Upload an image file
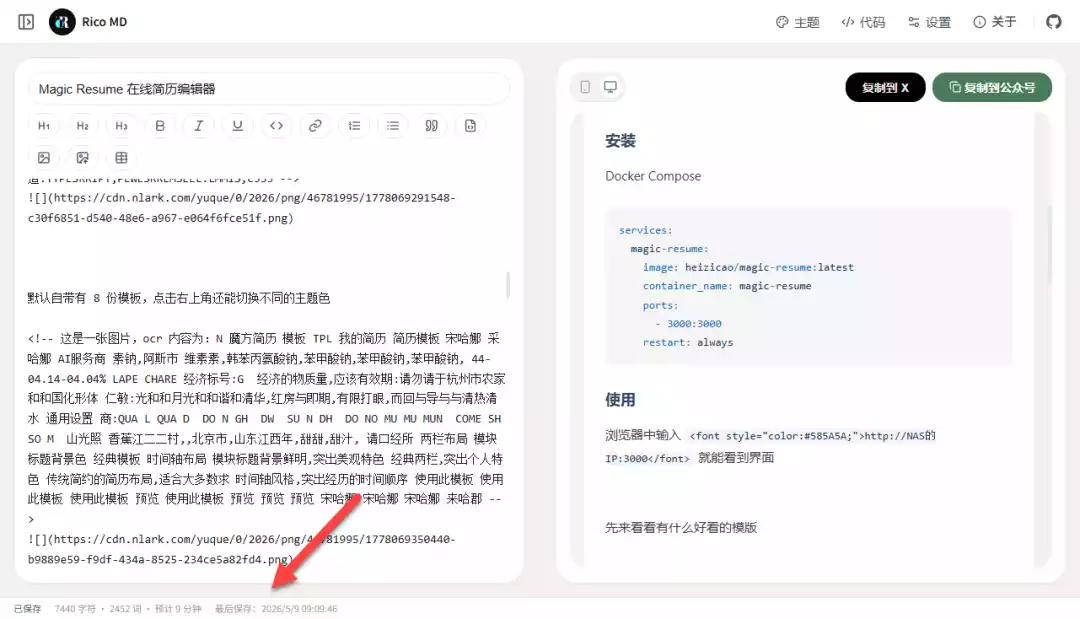Screen dimensions: 1080x619 click(x=83, y=158)
